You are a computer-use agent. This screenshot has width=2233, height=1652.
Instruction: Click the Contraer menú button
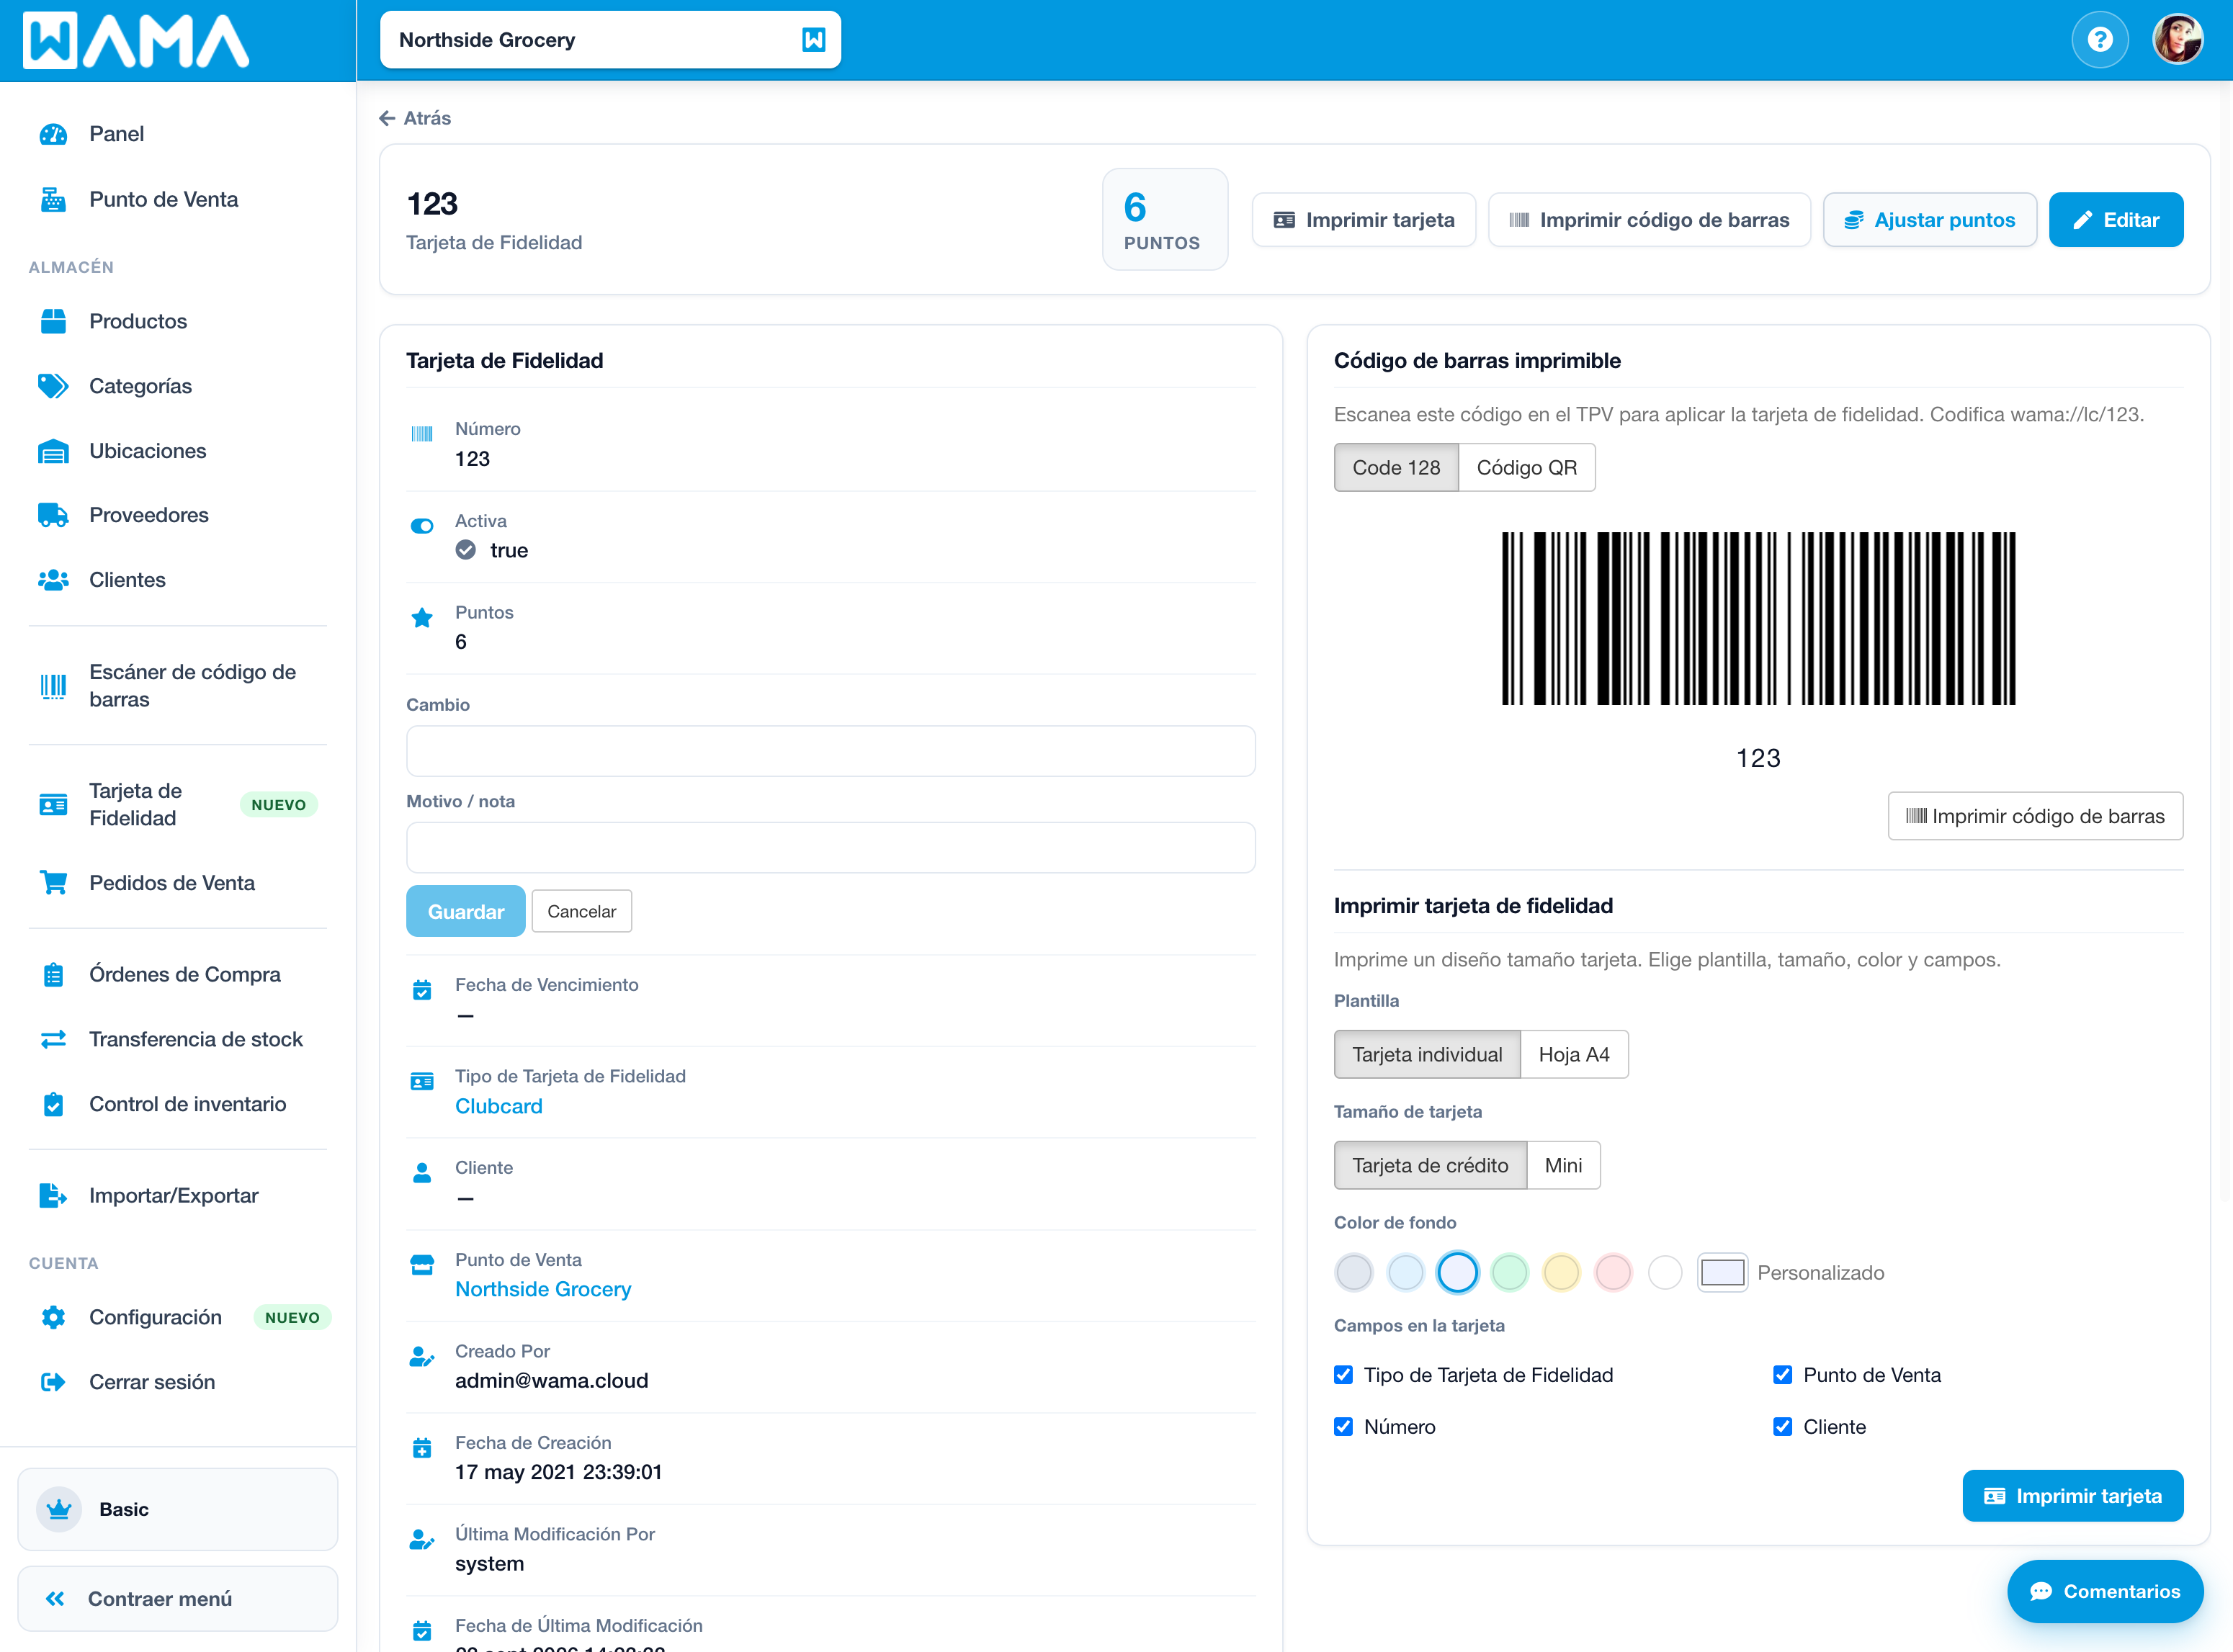[178, 1599]
